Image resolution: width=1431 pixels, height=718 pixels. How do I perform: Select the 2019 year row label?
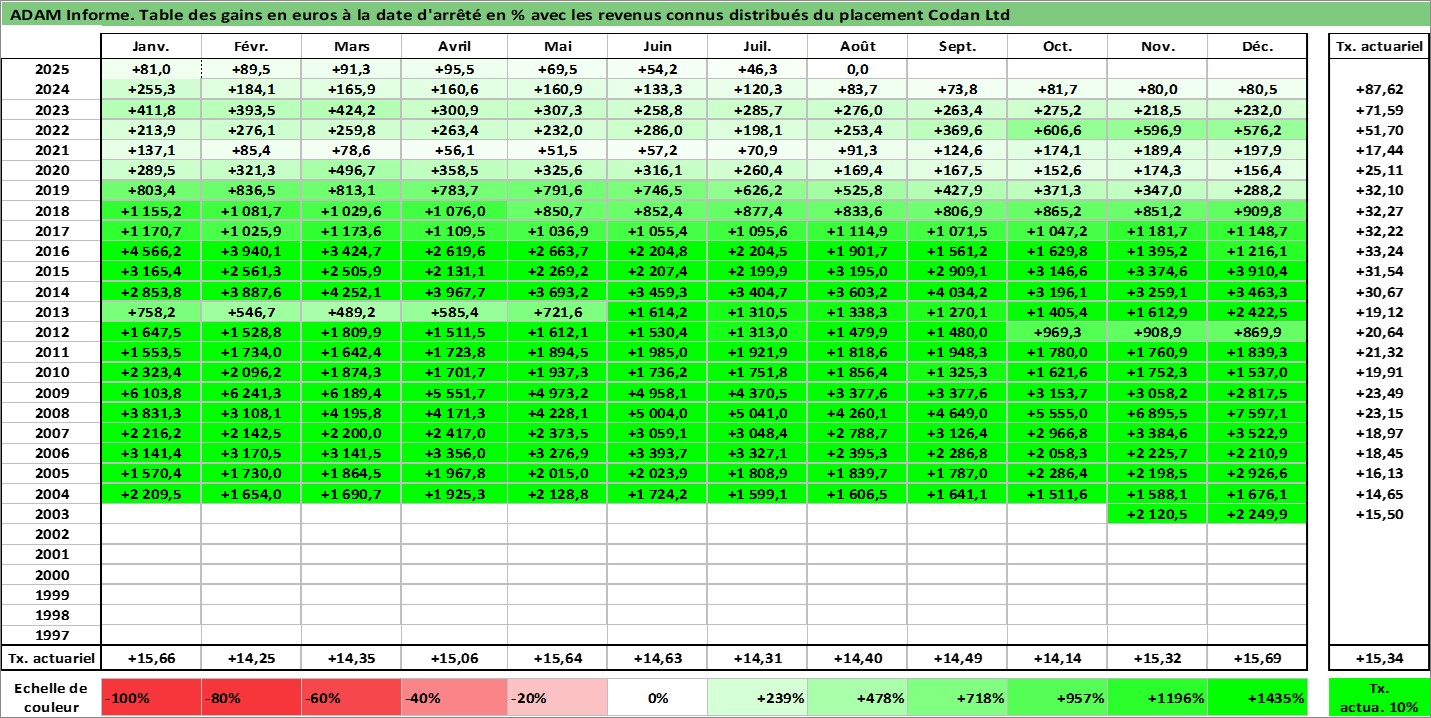point(51,191)
